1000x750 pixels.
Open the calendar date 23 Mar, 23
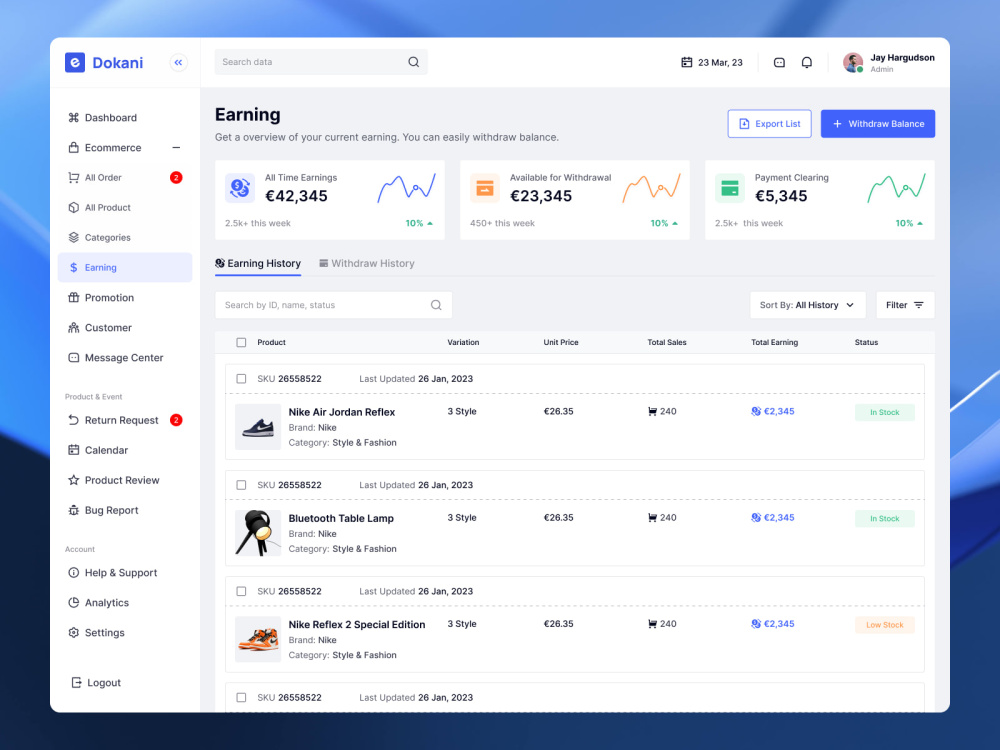712,62
